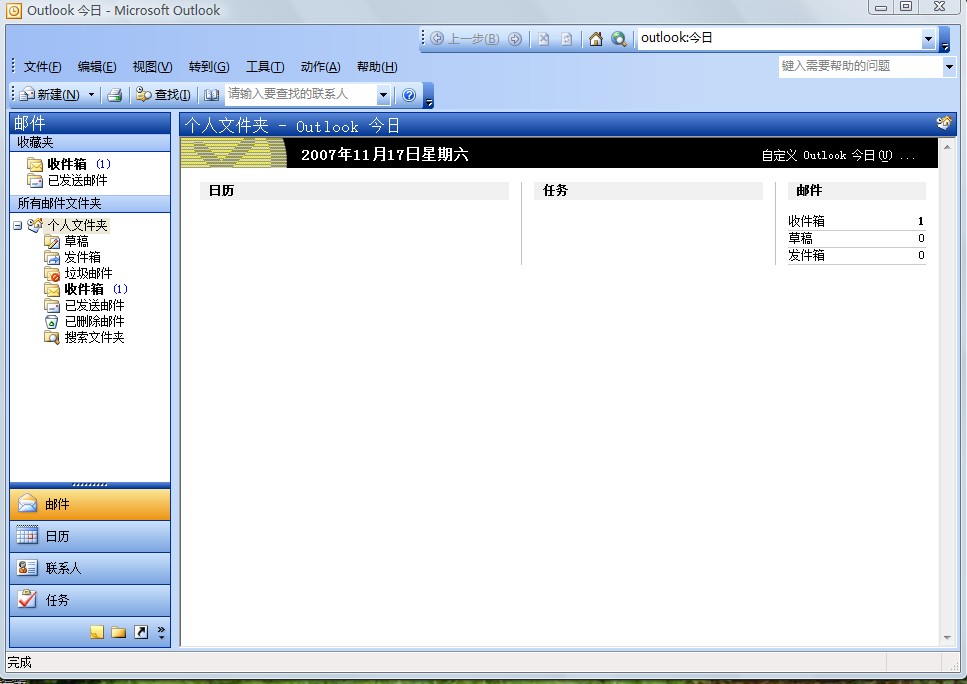Open the 垃圾邮件 folder
Viewport: 967px width, 684px height.
click(78, 273)
